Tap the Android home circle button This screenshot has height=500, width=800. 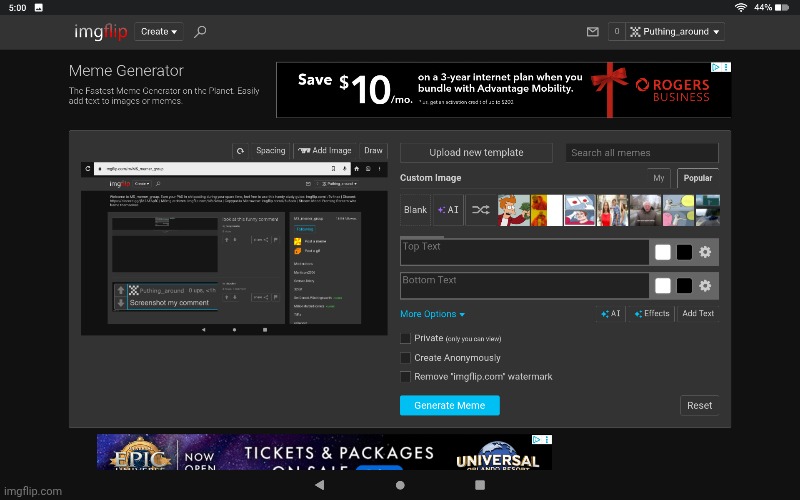[x=400, y=485]
